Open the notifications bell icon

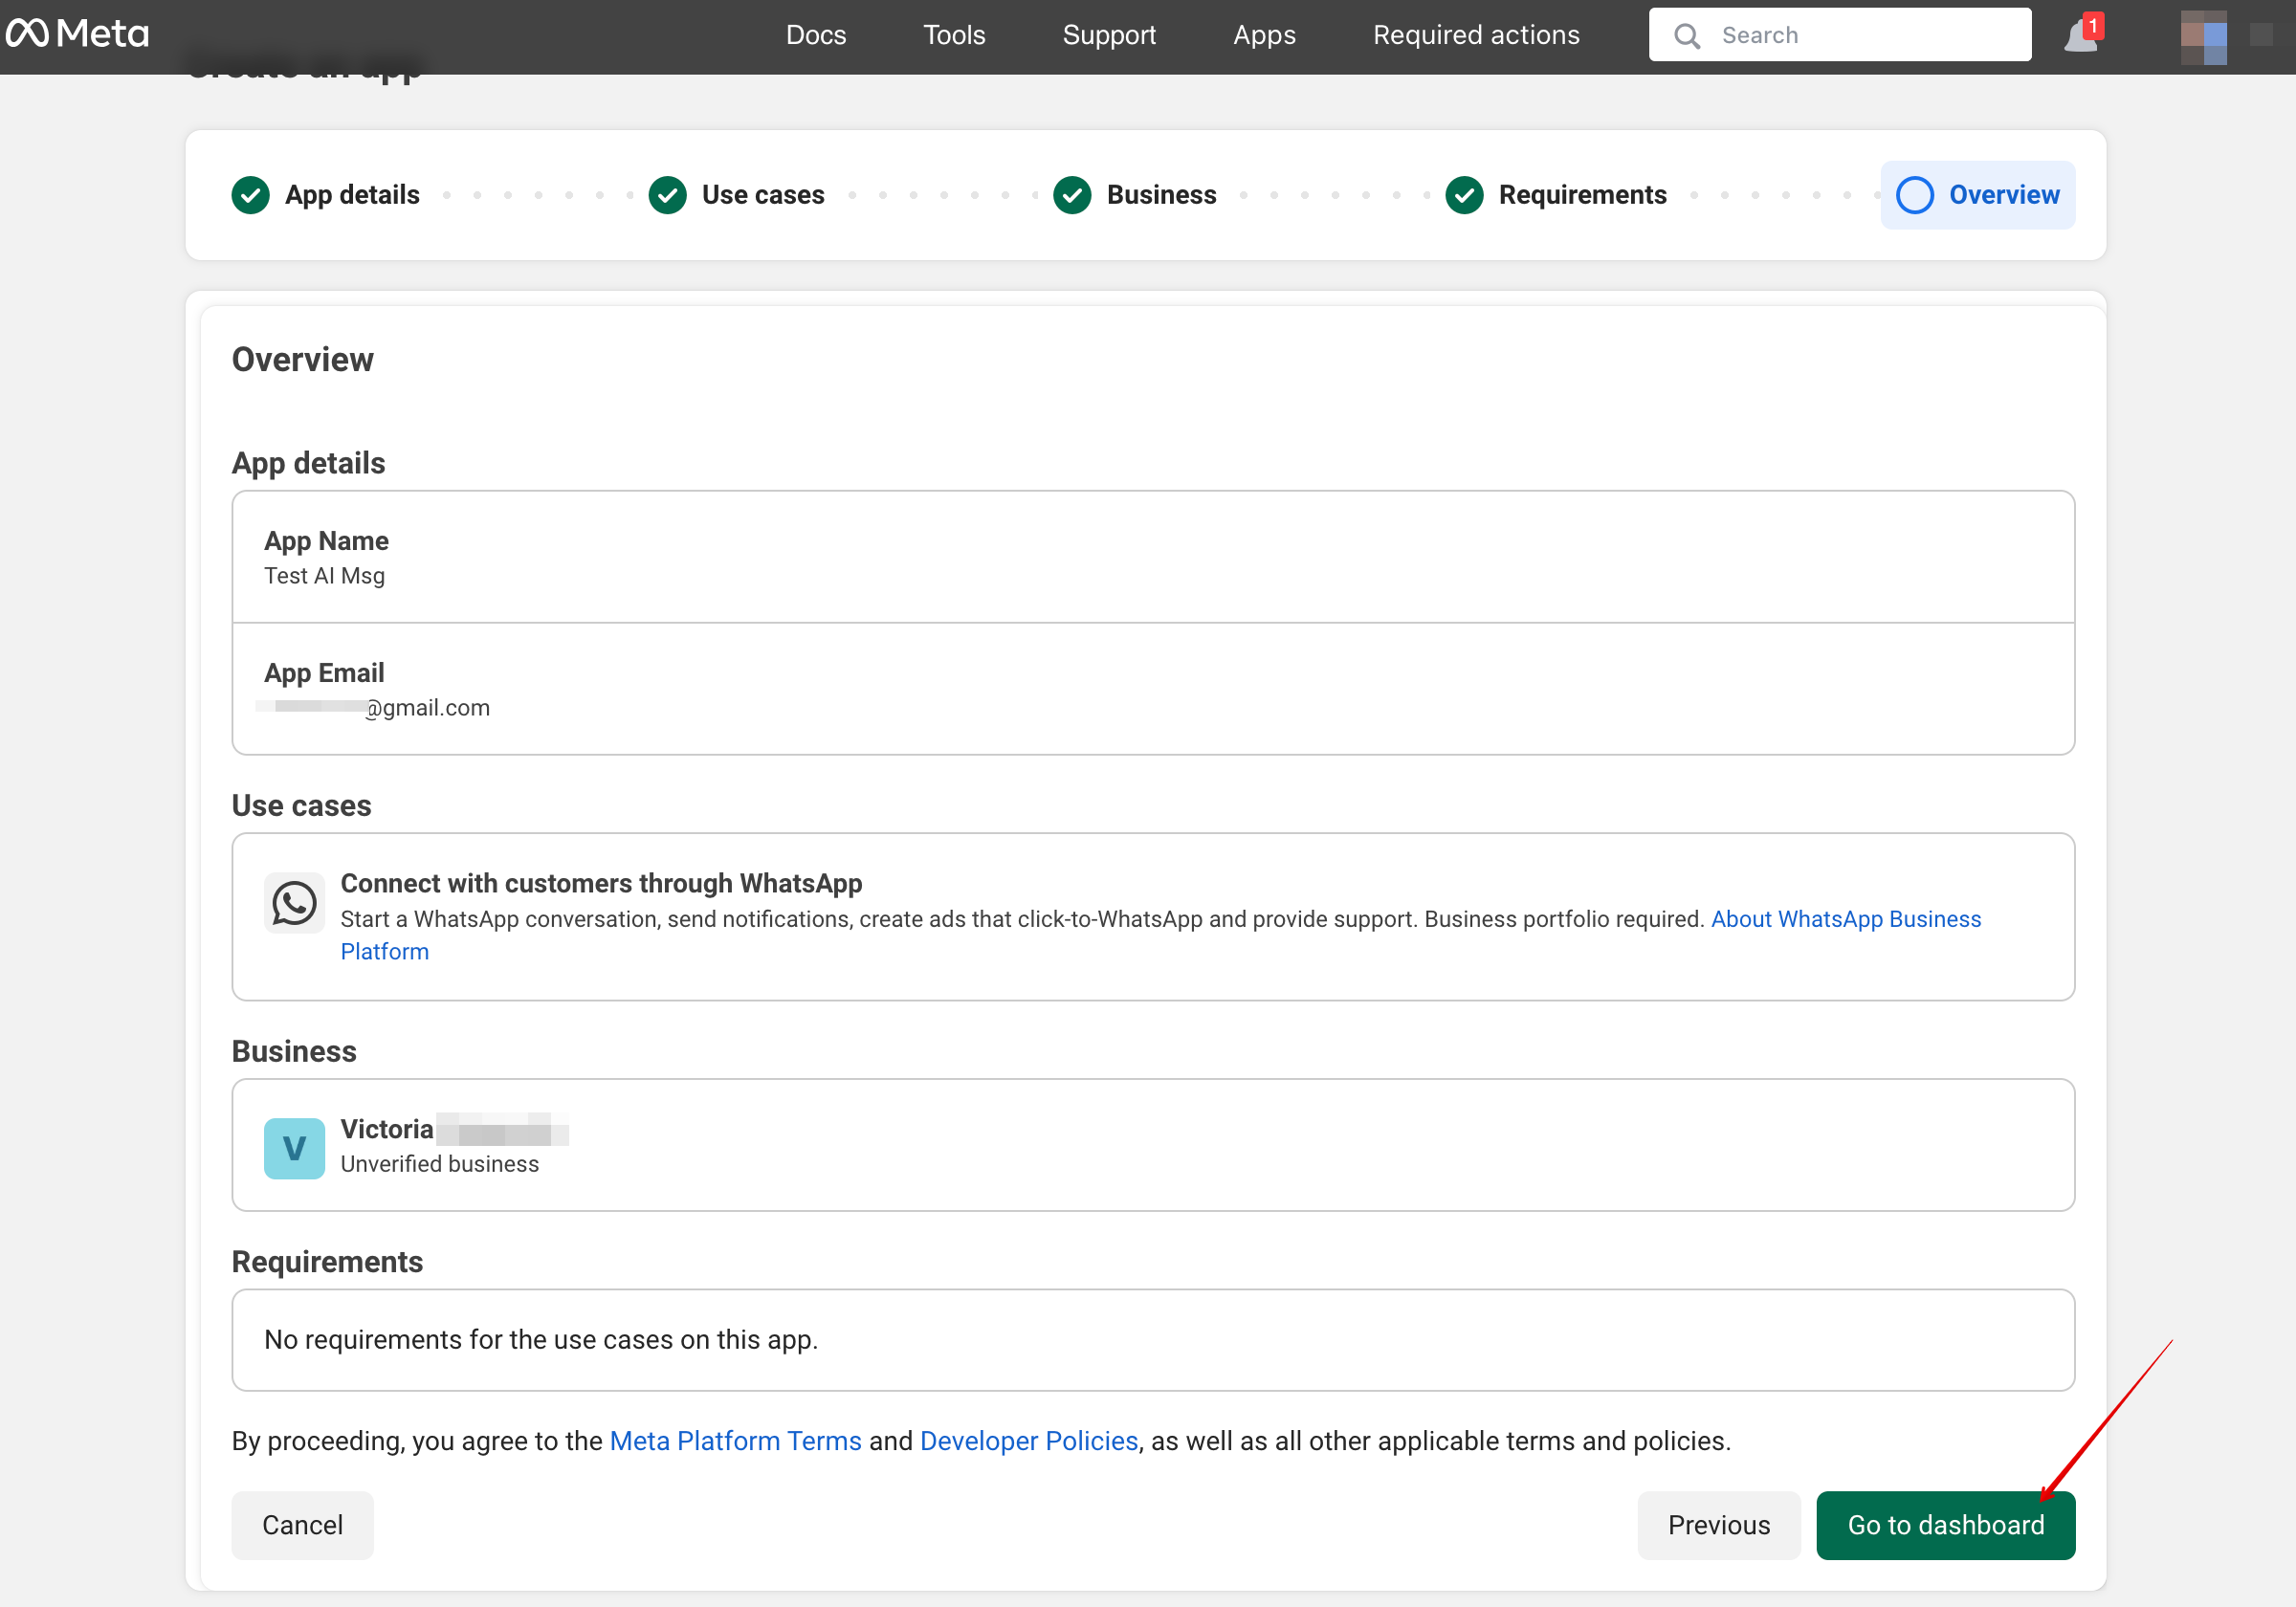point(2081,36)
